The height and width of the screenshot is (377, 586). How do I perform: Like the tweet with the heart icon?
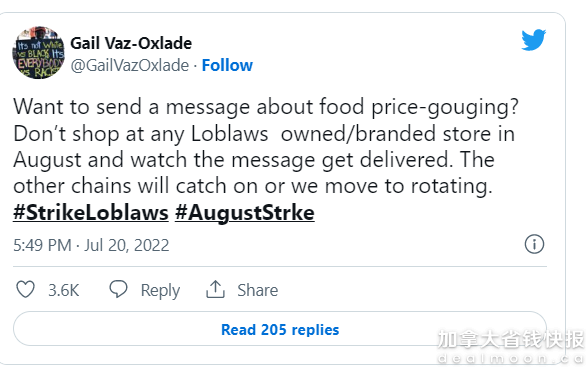tap(25, 290)
